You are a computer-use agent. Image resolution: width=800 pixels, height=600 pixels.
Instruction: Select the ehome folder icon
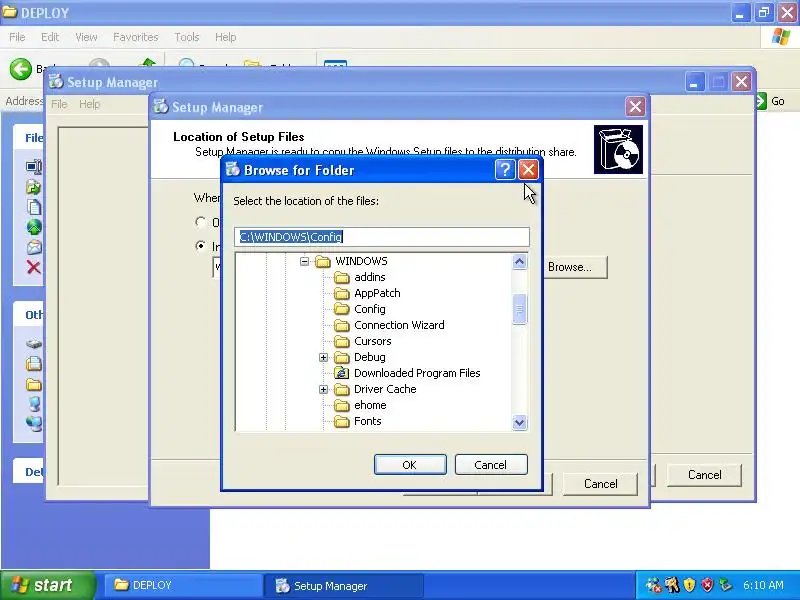tap(341, 405)
